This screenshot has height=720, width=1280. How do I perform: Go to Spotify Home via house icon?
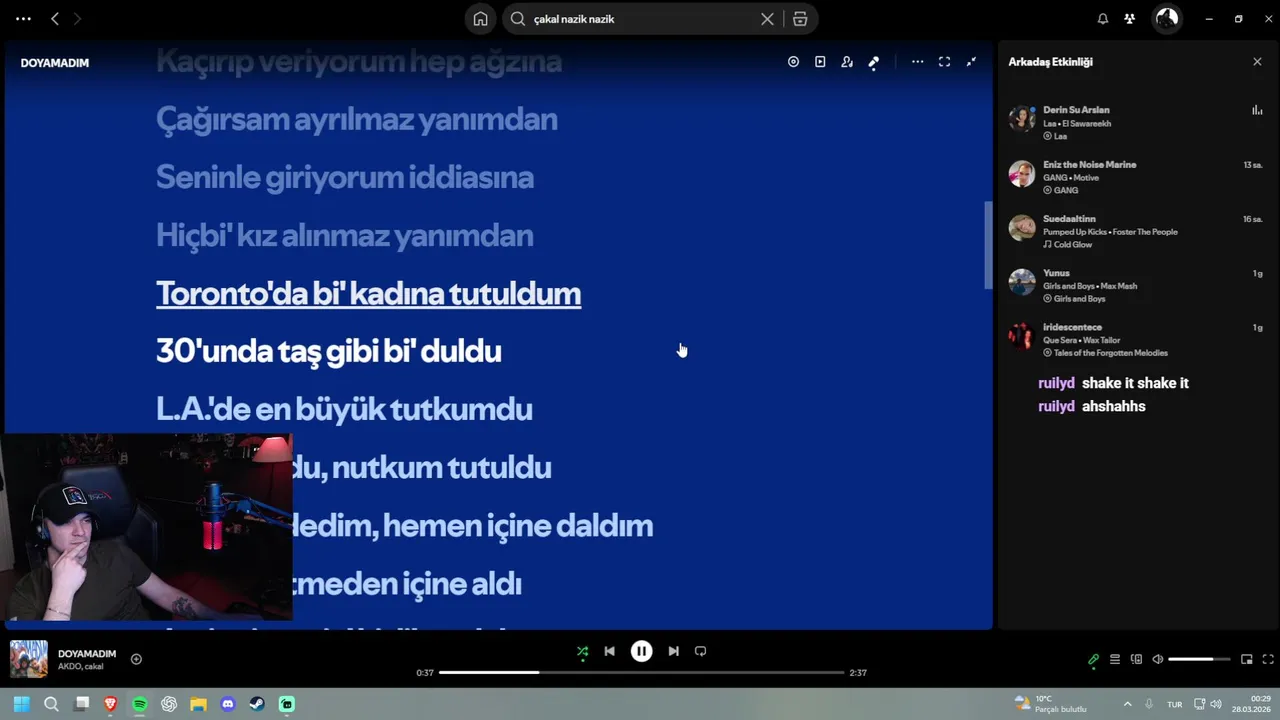[481, 19]
